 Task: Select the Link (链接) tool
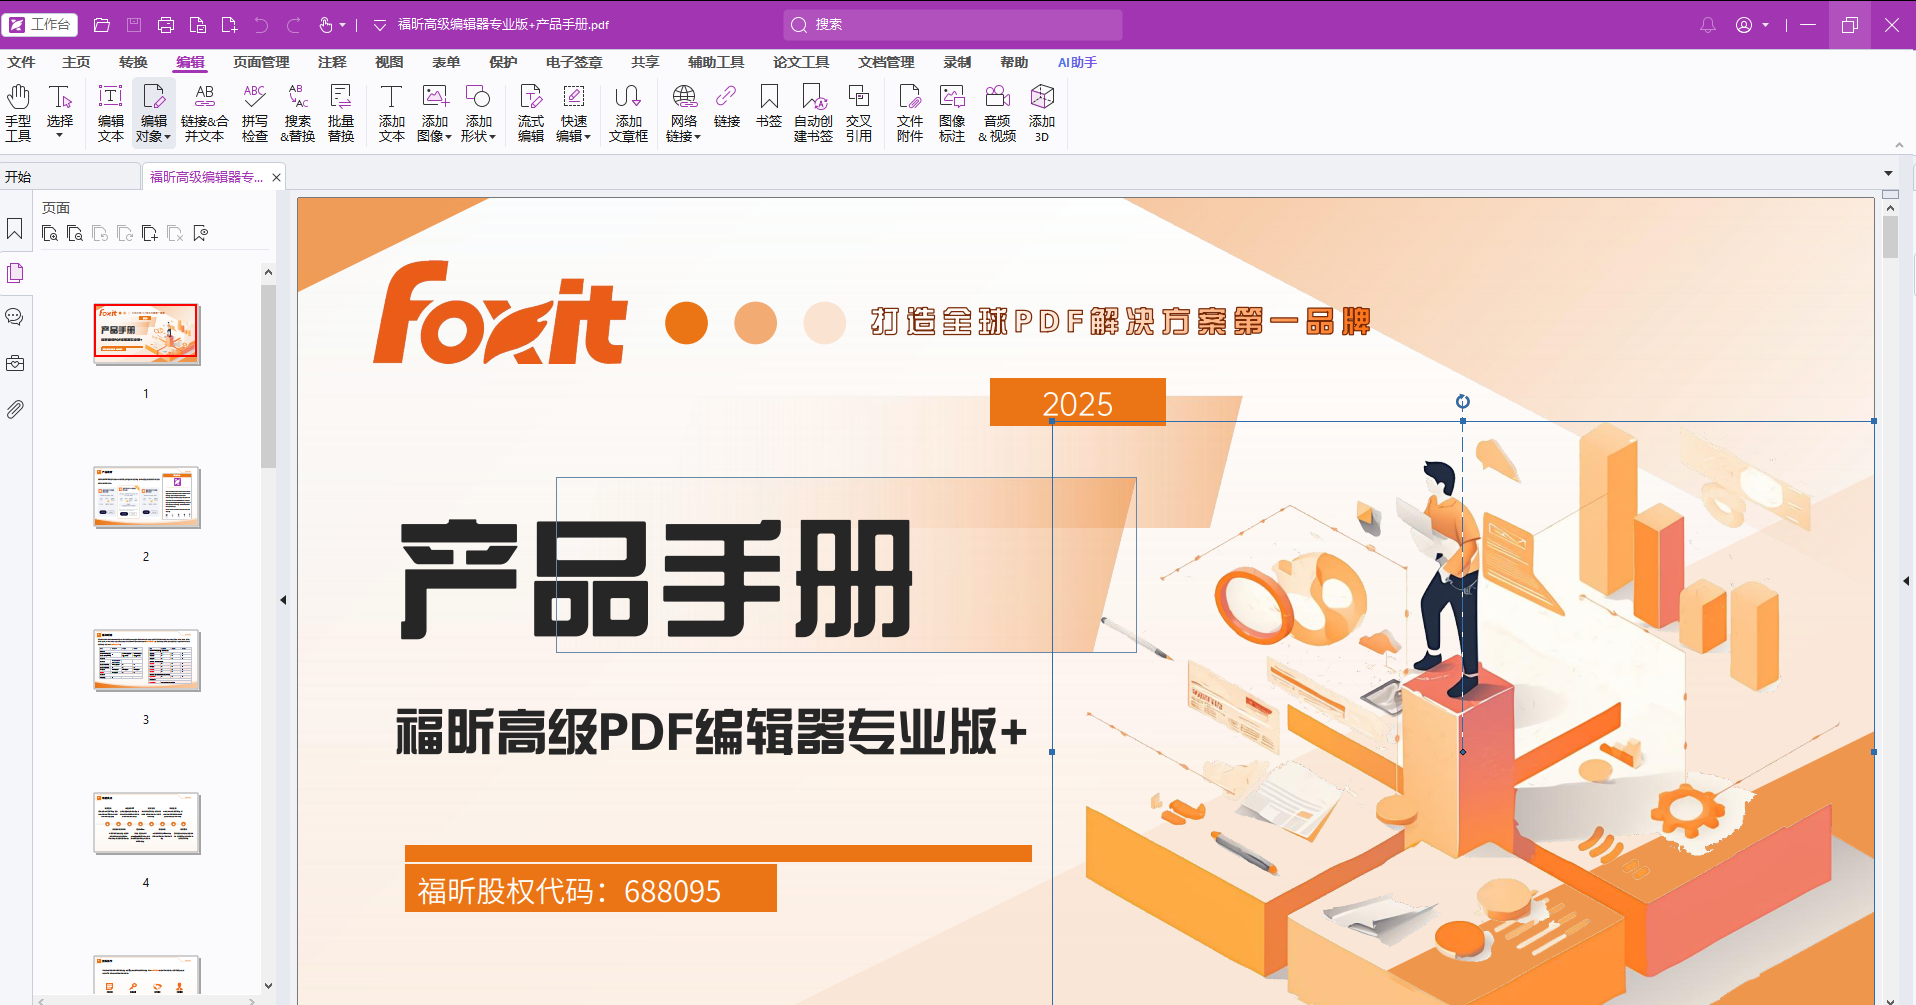coord(727,107)
